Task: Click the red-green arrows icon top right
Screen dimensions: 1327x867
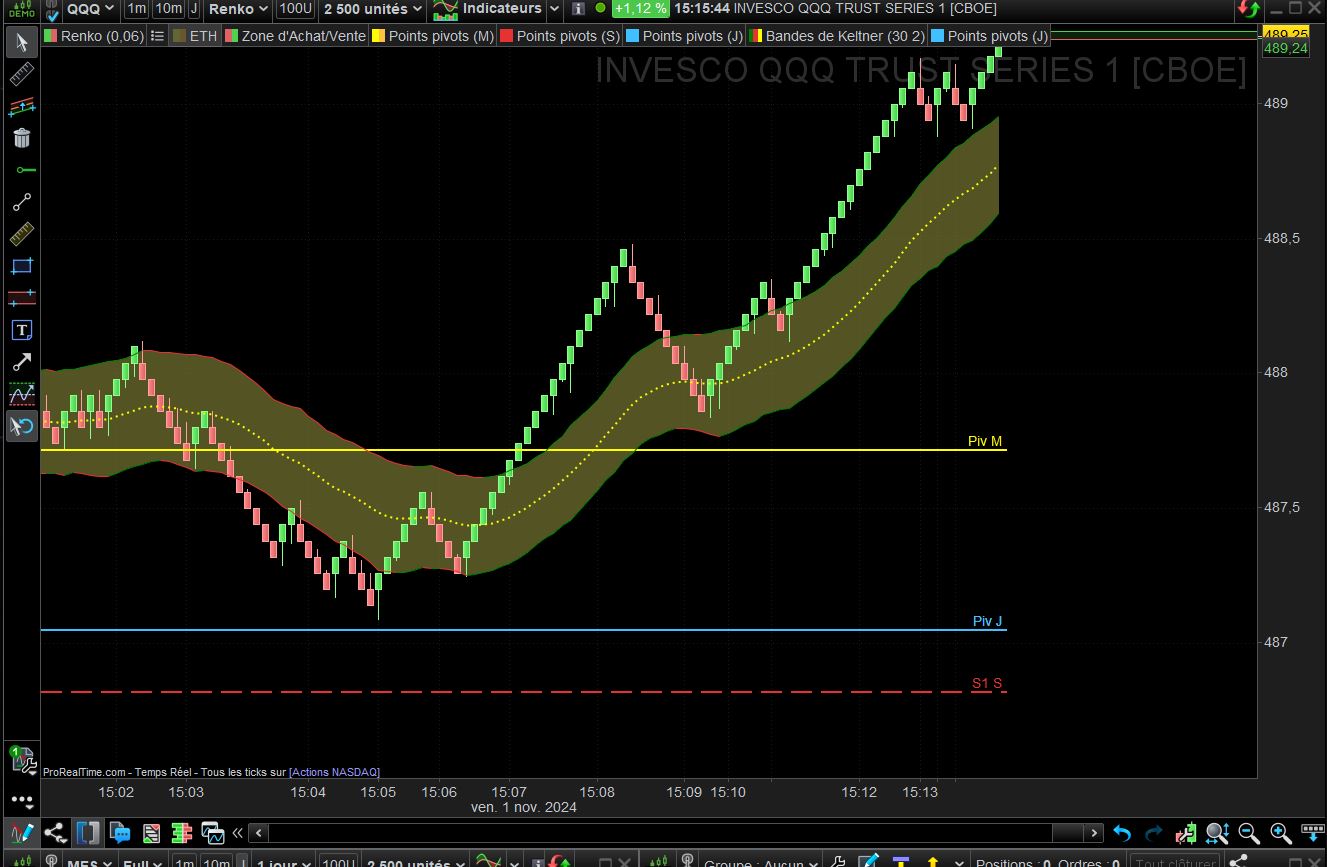Action: click(1250, 9)
